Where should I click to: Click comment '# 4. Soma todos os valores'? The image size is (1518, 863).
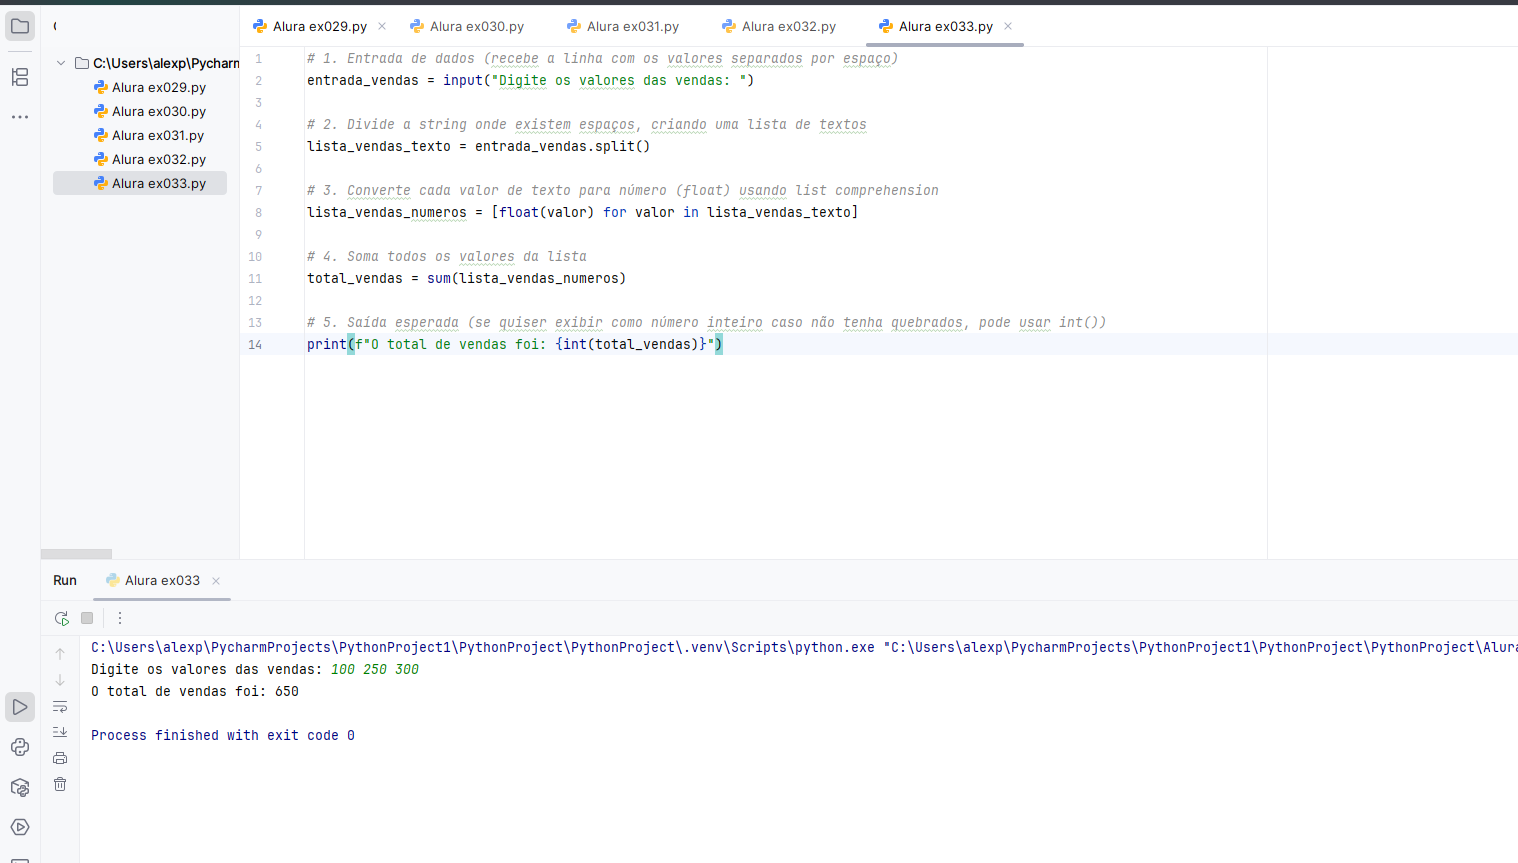coord(446,256)
